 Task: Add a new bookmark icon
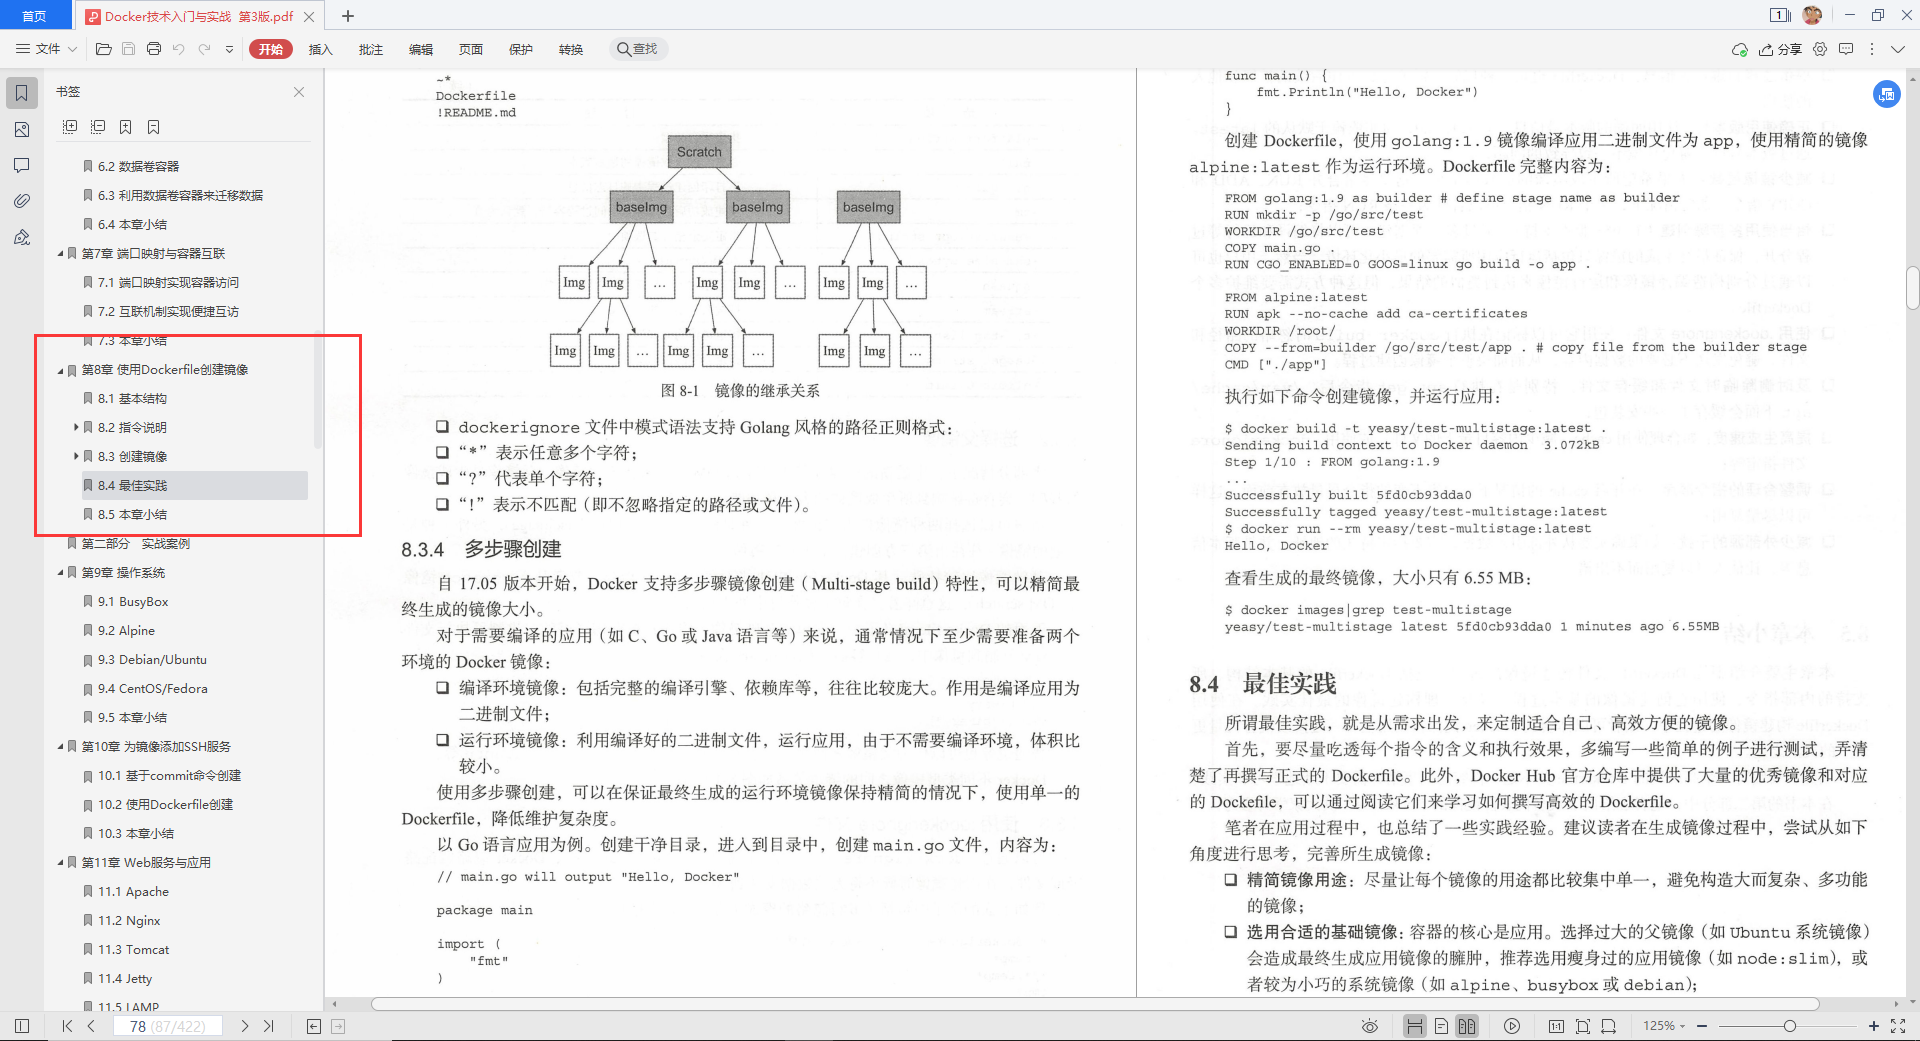coord(126,127)
